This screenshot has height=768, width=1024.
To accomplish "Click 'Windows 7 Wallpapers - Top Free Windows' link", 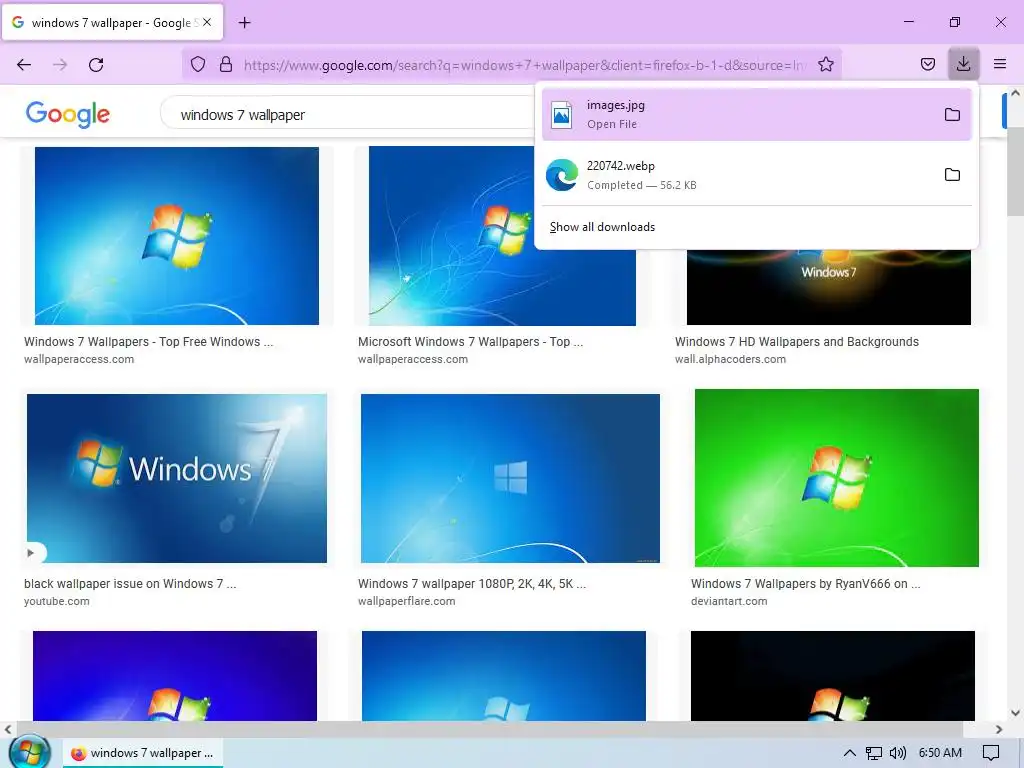I will pos(148,342).
